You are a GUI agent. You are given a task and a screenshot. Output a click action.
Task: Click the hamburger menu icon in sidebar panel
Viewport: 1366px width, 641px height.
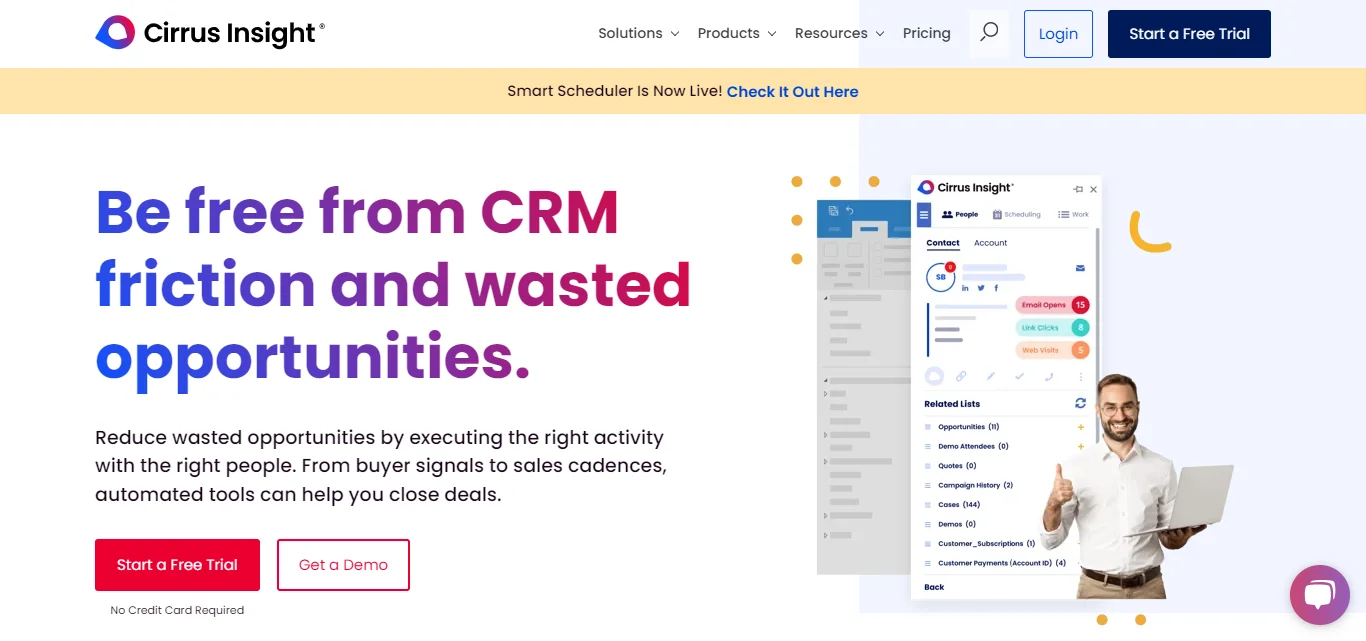924,214
